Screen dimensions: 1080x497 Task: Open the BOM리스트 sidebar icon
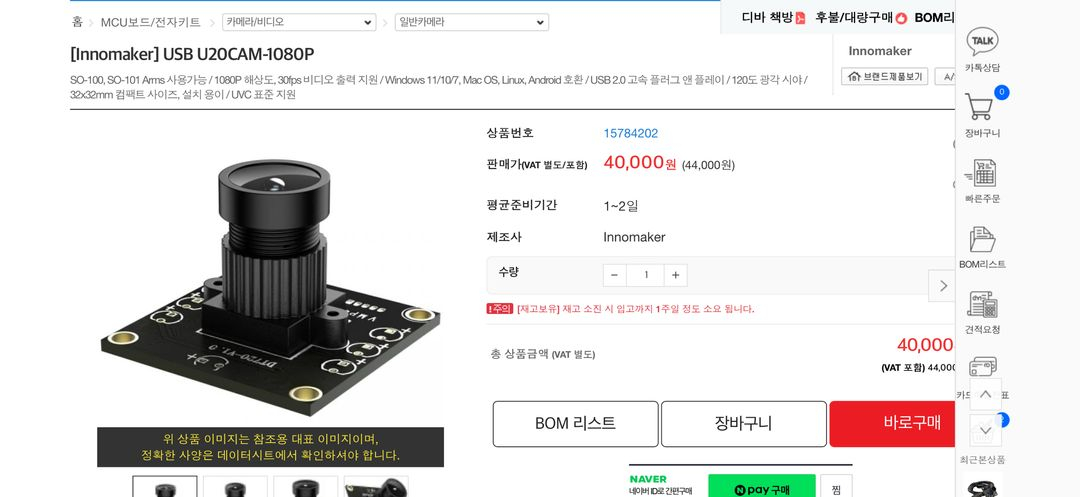982,246
